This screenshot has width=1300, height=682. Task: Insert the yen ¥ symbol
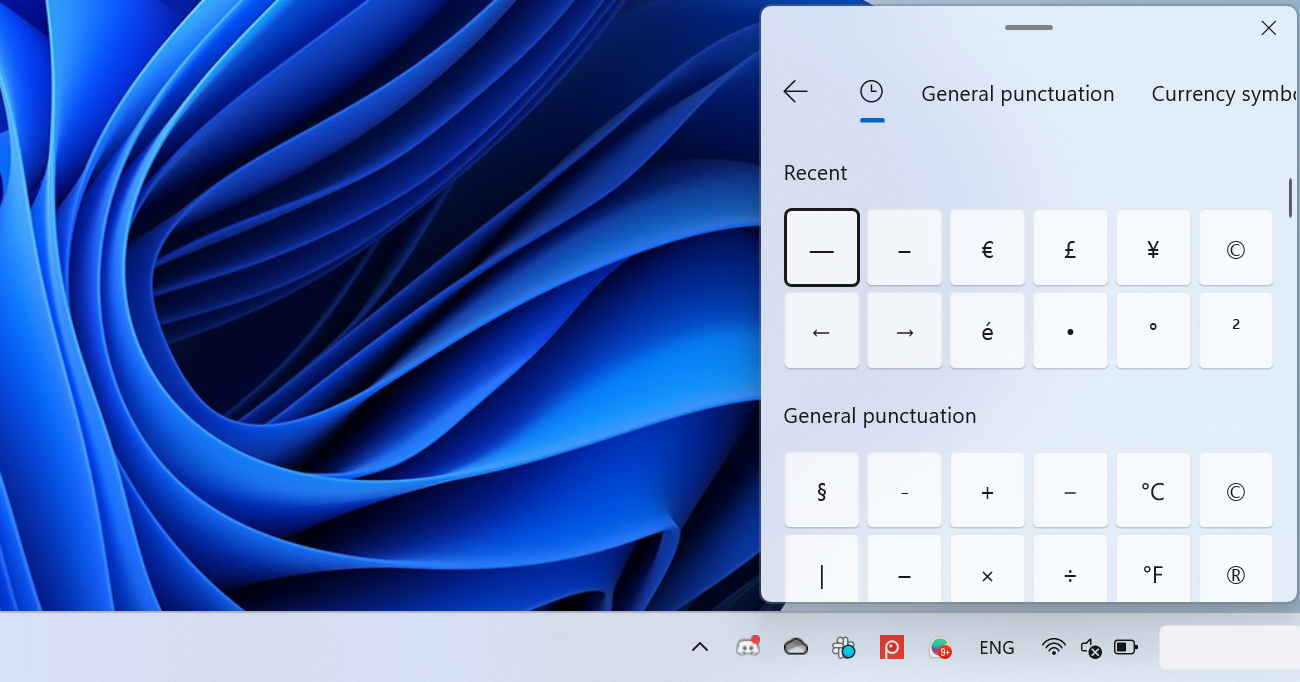1153,248
